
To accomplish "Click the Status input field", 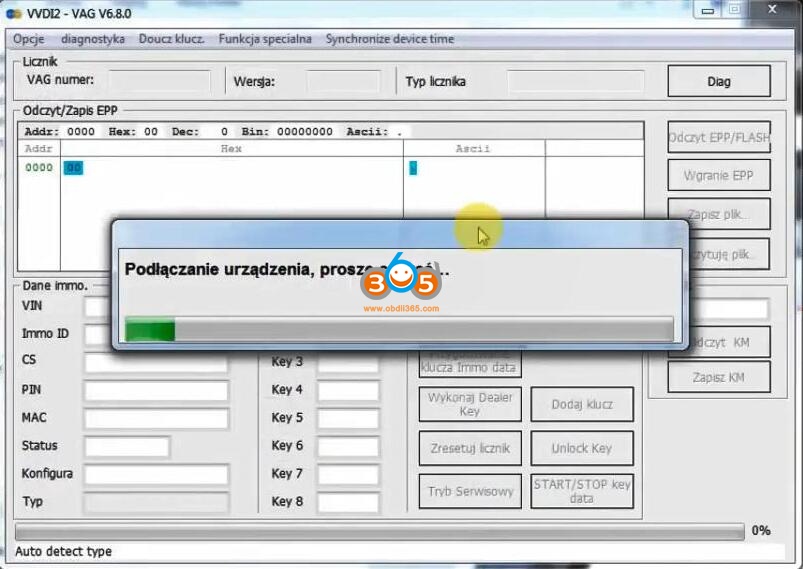I will pyautogui.click(x=127, y=447).
